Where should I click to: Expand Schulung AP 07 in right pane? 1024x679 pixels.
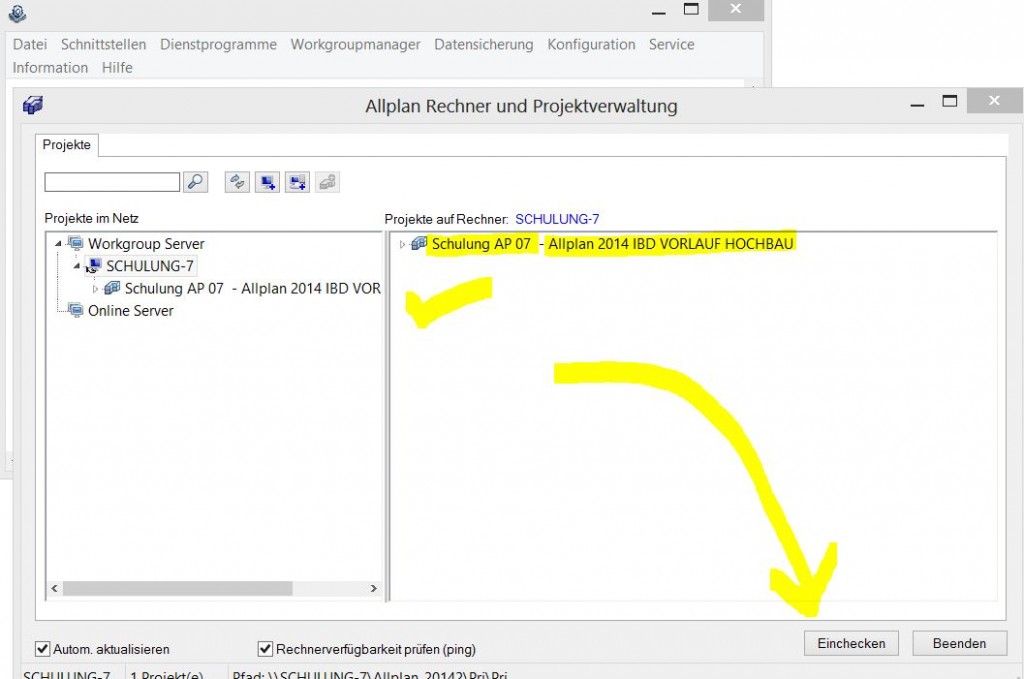click(x=403, y=244)
